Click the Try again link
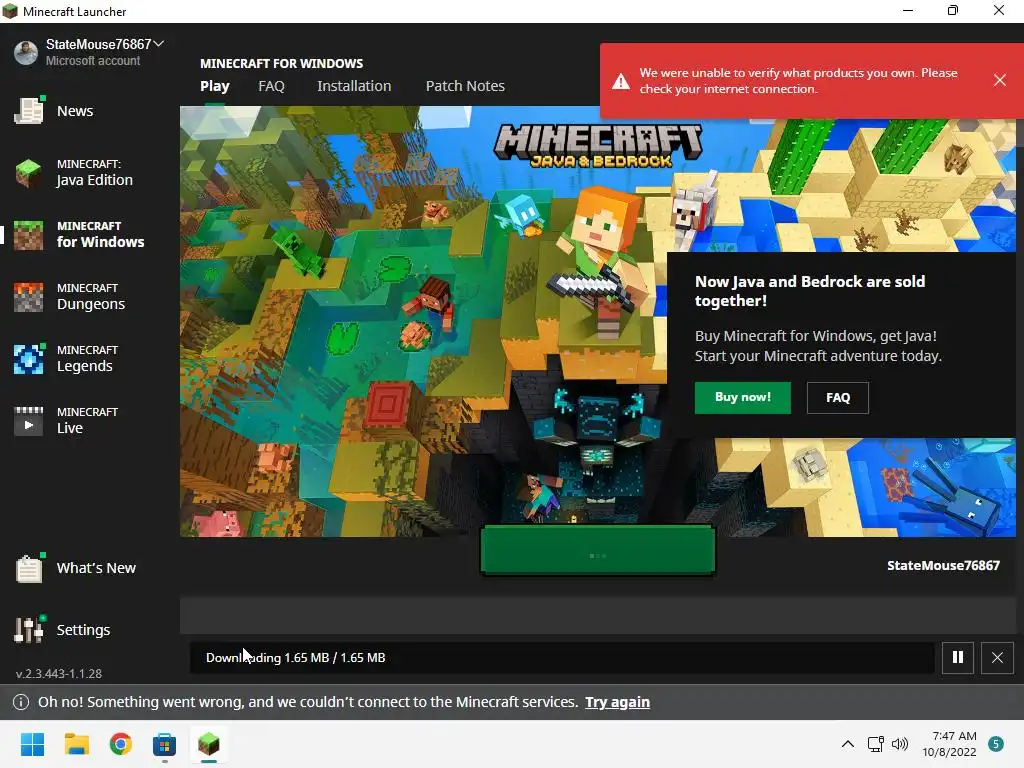 click(x=617, y=702)
